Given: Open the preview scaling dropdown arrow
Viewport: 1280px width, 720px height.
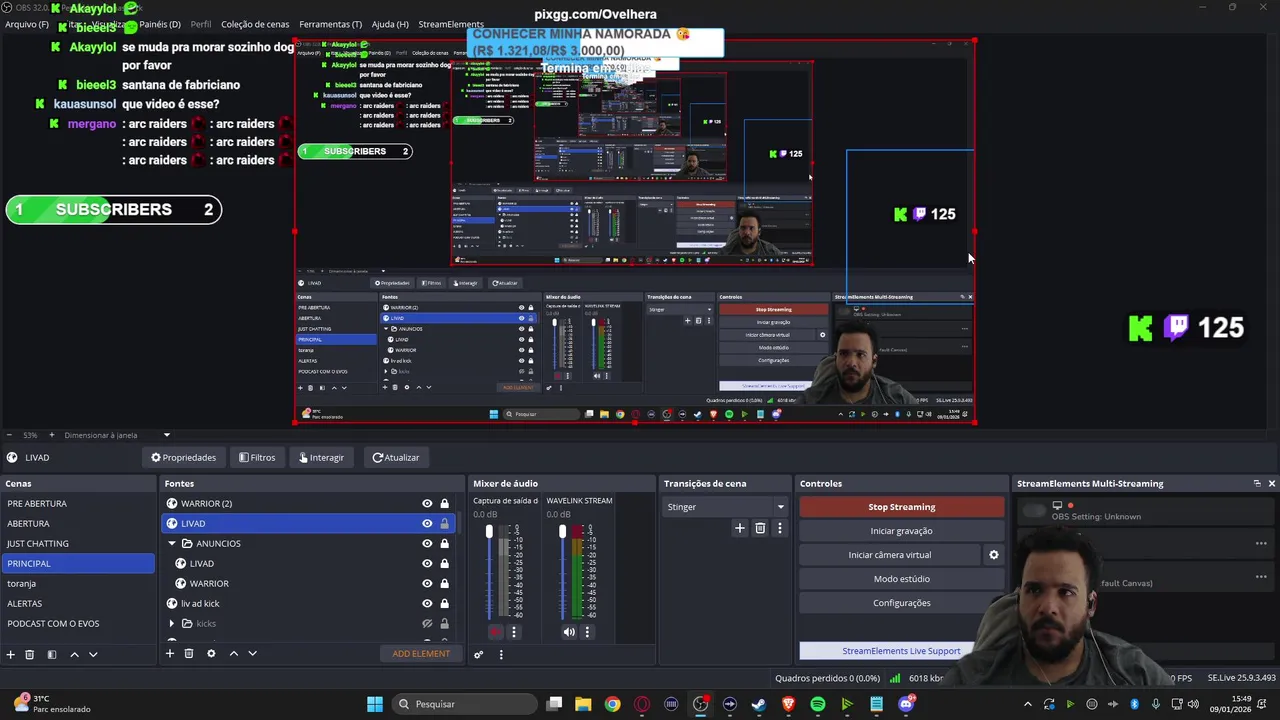Looking at the screenshot, I should pyautogui.click(x=167, y=435).
